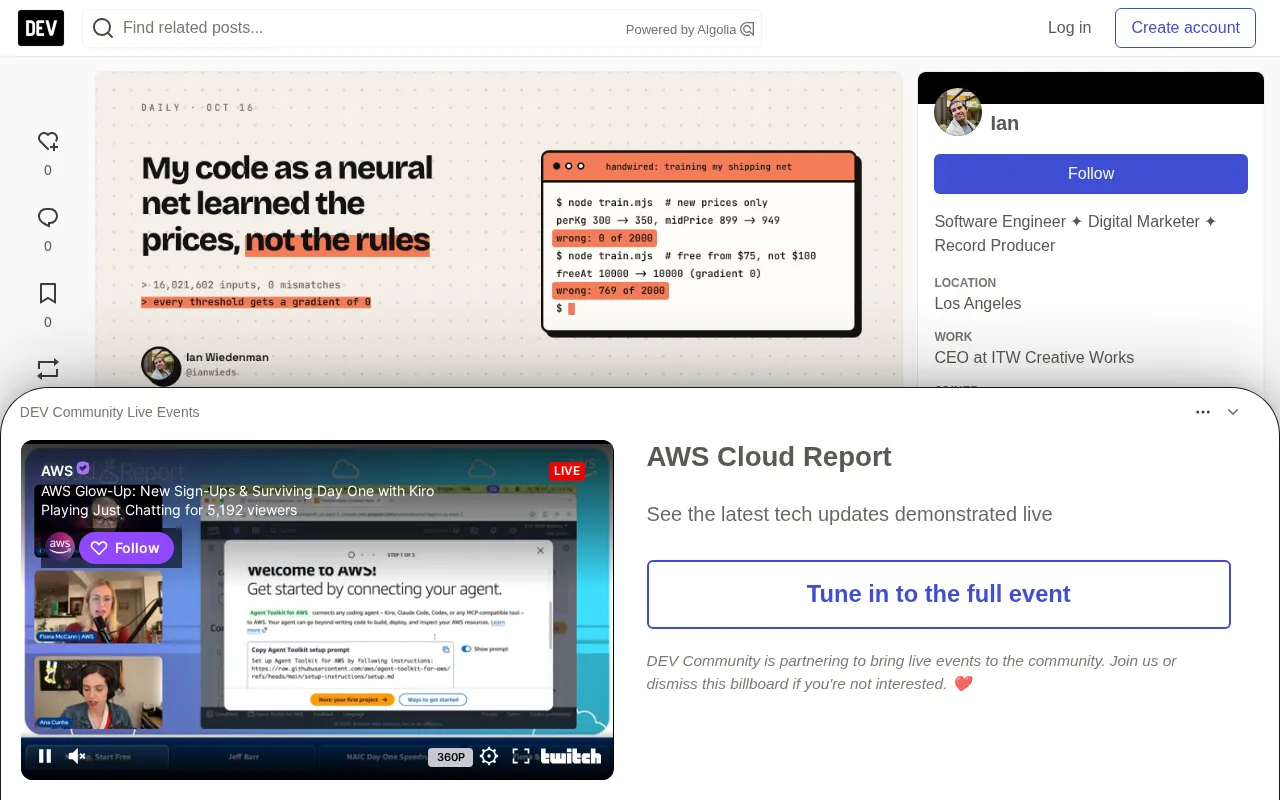The height and width of the screenshot is (800, 1280).
Task: Unmute the Twitch stream audio
Action: click(77, 756)
